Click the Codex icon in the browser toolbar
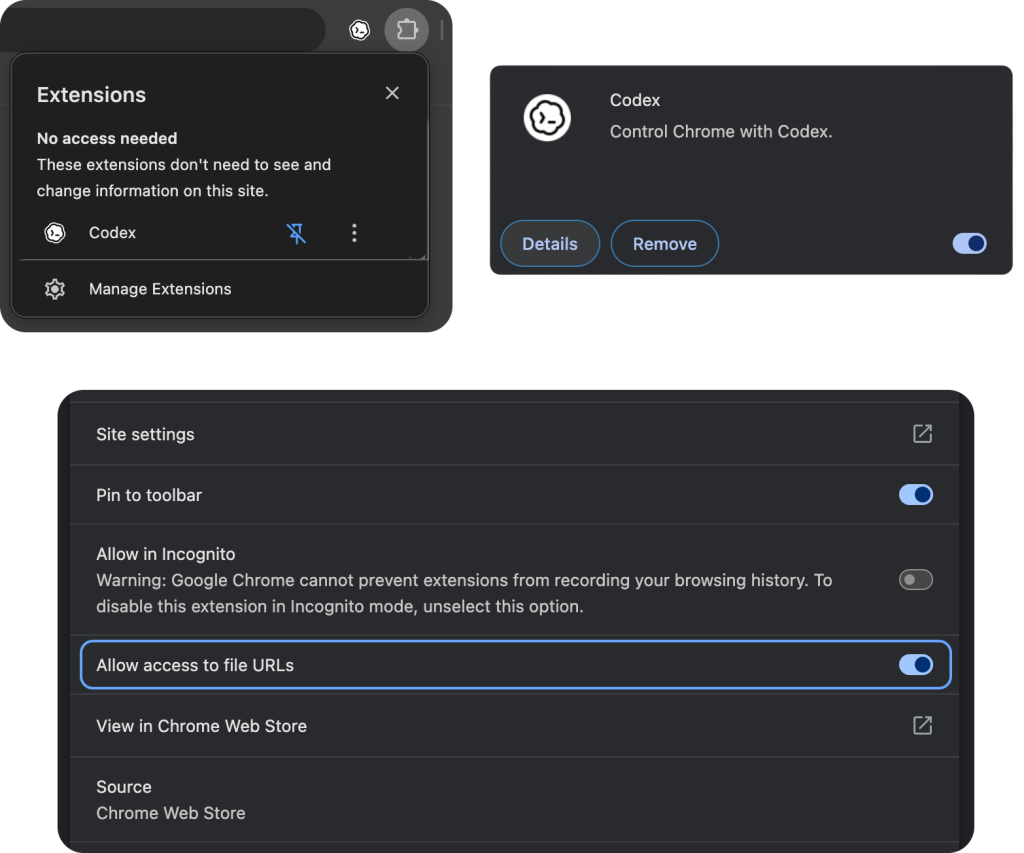Screen dimensions: 1024x853 (x=359, y=29)
